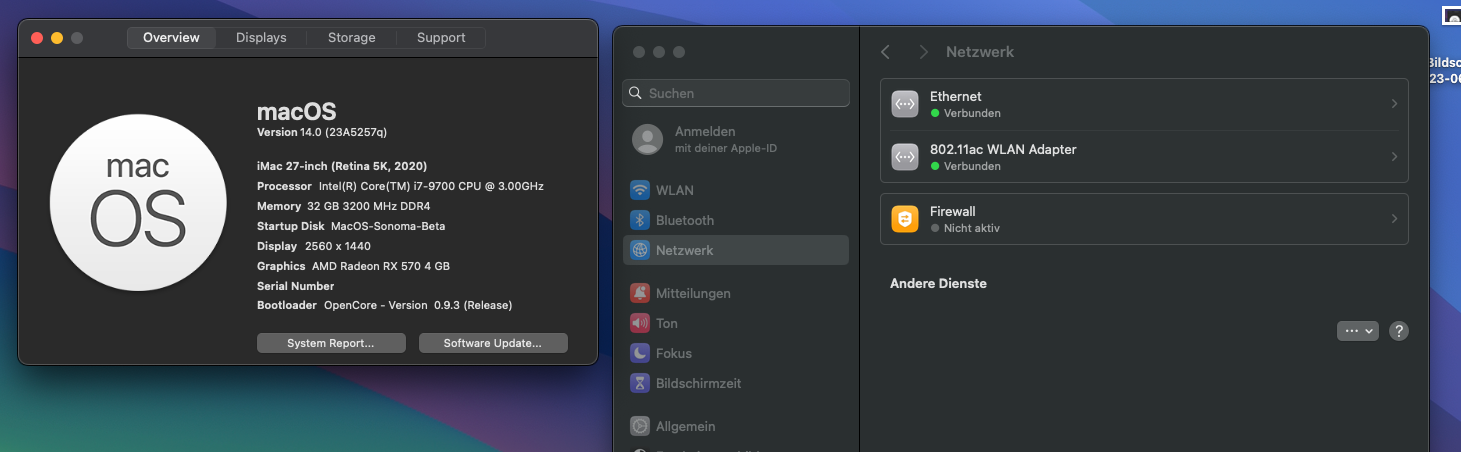This screenshot has width=1461, height=452.
Task: Select Netzwerk in the settings sidebar
Action: point(736,250)
